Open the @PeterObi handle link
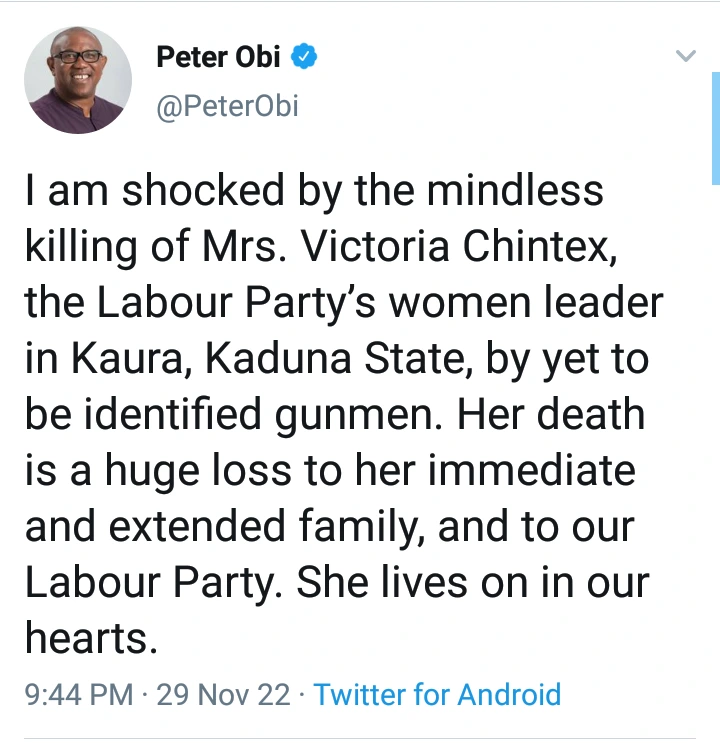Image resolution: width=720 pixels, height=743 pixels. (x=227, y=106)
